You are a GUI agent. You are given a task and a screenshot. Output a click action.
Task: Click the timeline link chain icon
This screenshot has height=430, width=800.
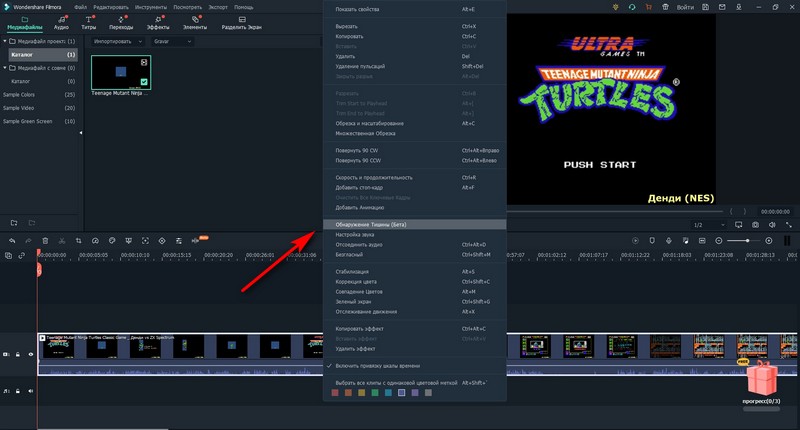click(21, 256)
